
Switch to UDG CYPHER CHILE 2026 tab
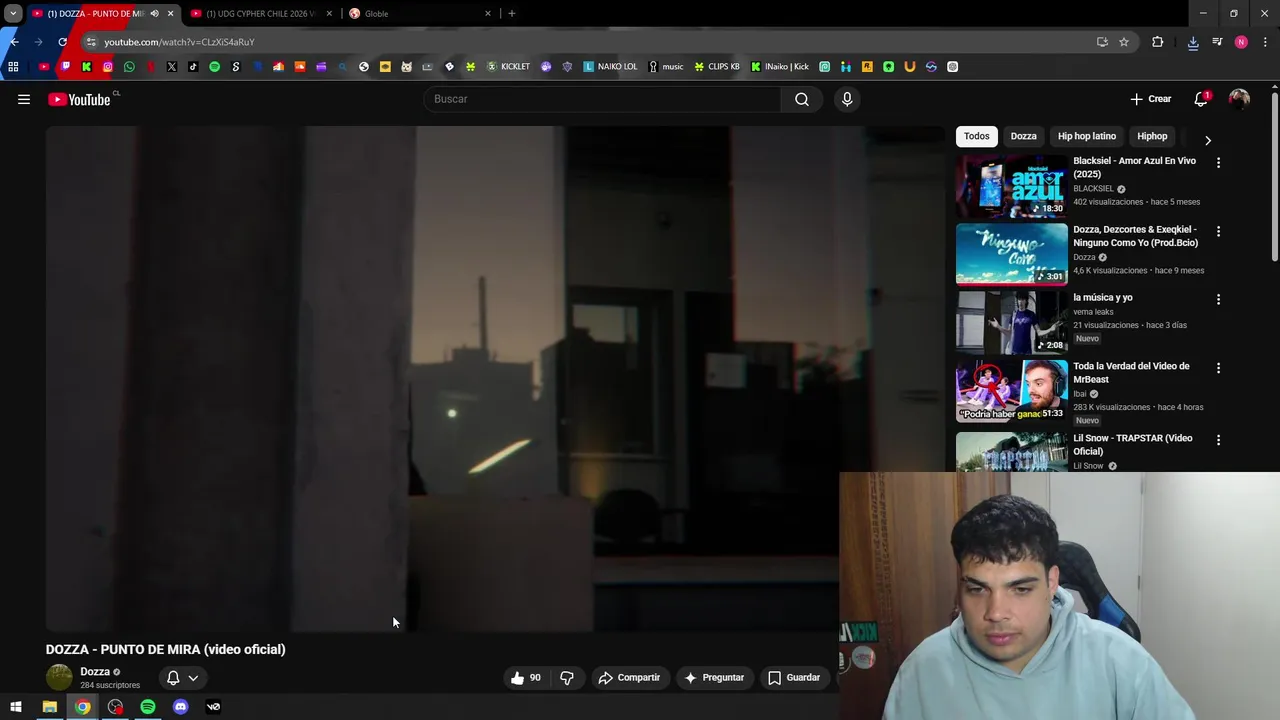pyautogui.click(x=260, y=14)
